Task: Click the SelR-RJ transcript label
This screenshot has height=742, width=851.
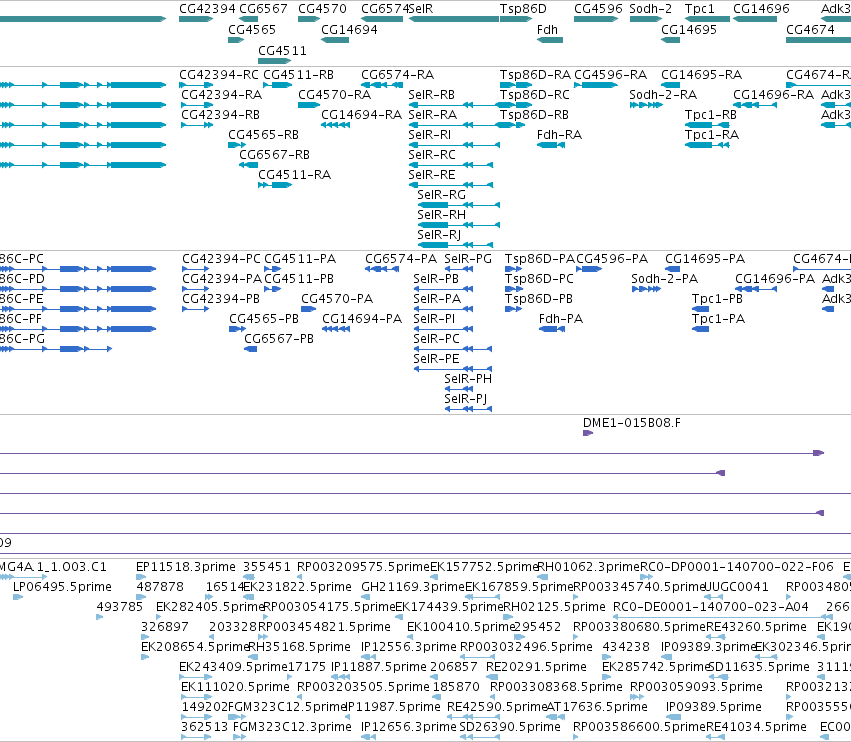Action: coord(439,234)
